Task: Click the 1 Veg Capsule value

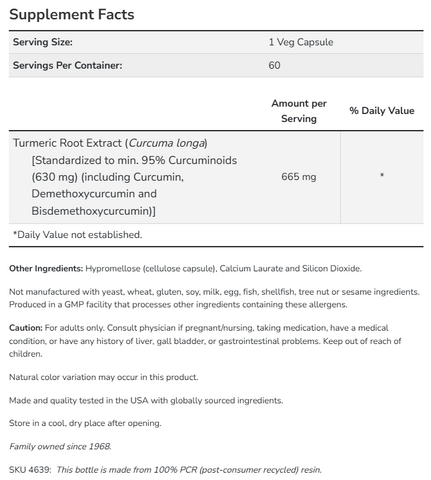Action: (x=301, y=42)
